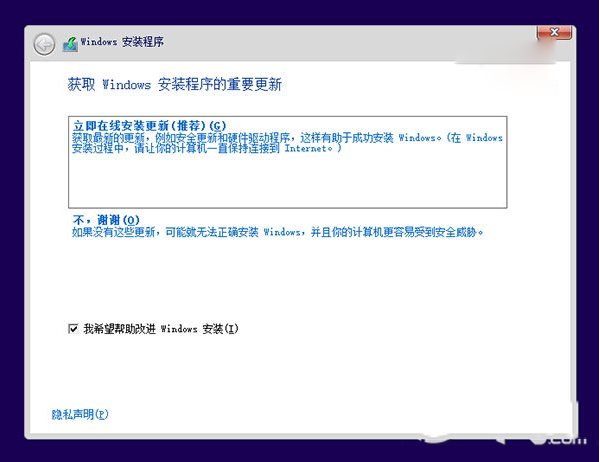Select 立即在线安装更新(推荐) option
Image resolution: width=600 pixels, height=462 pixels.
pyautogui.click(x=149, y=125)
